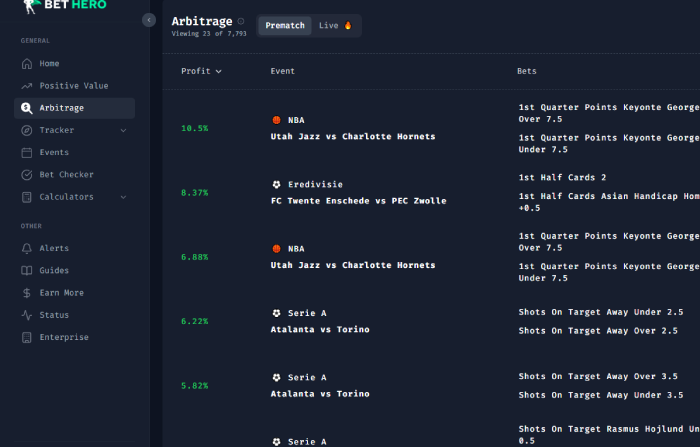Screen dimensions: 700x447
Task: Click the Earn More dollar icon
Action: (27, 293)
